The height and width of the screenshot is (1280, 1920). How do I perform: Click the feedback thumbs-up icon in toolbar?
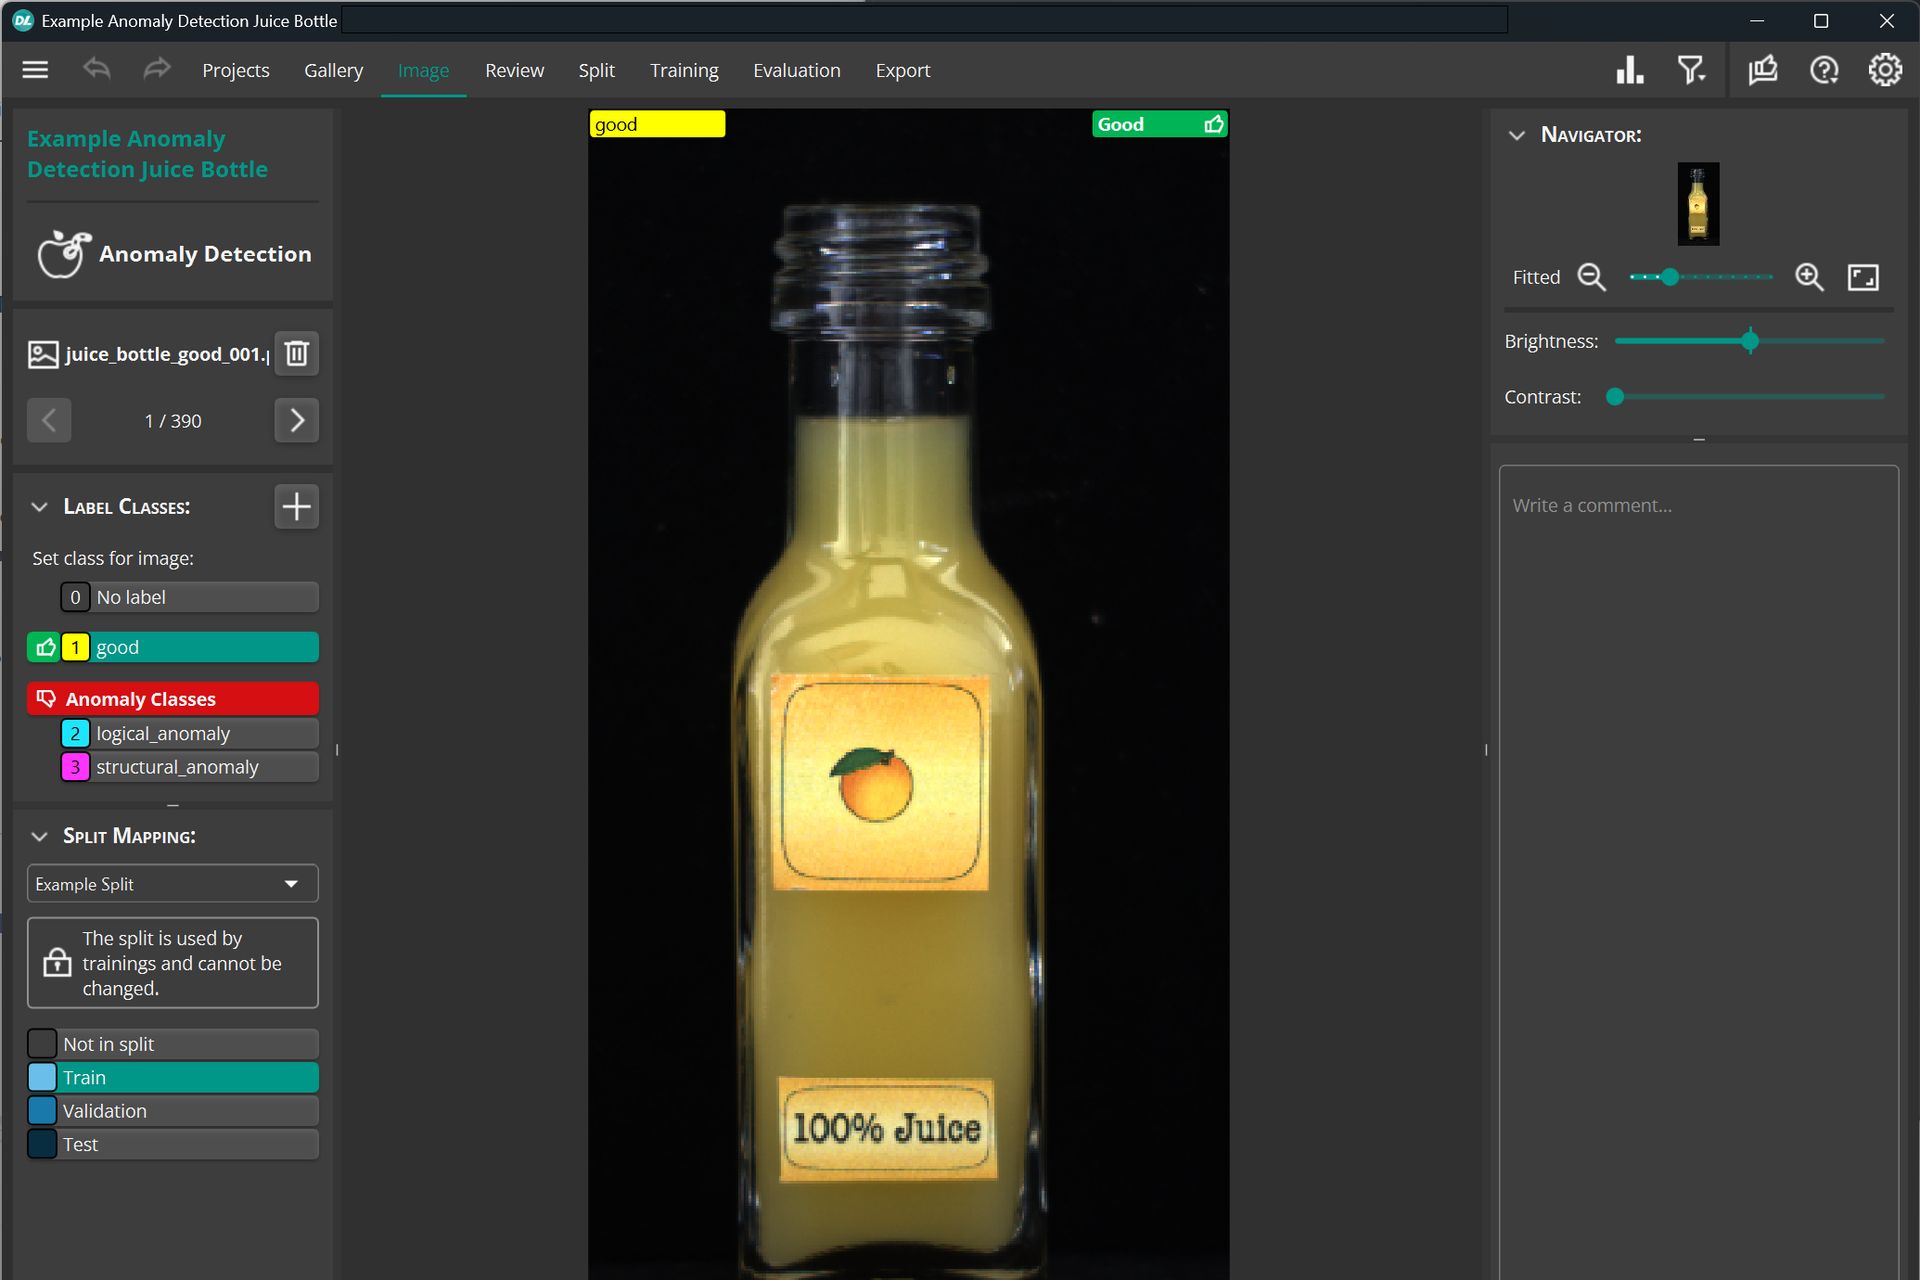[1763, 70]
